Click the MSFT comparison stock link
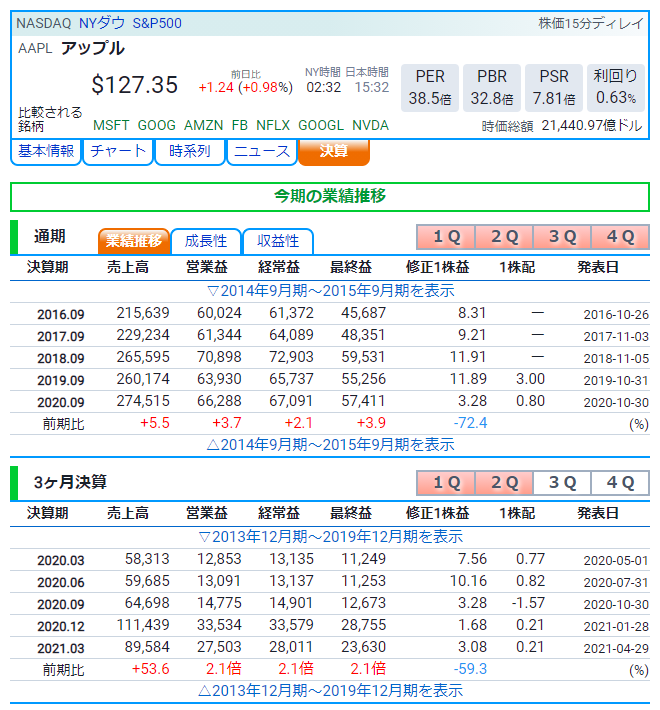The width and height of the screenshot is (660, 710). pyautogui.click(x=111, y=125)
